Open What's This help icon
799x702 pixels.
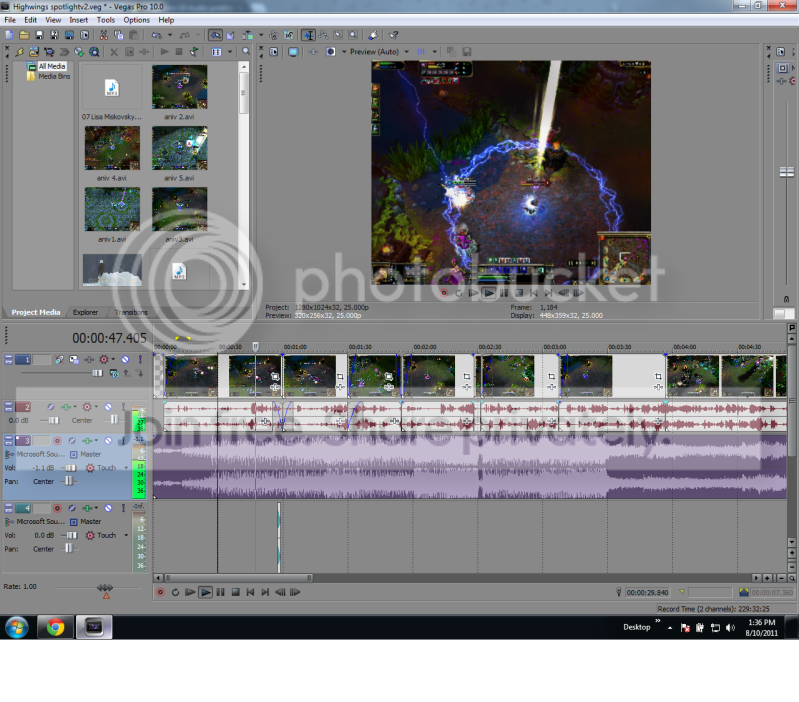393,35
